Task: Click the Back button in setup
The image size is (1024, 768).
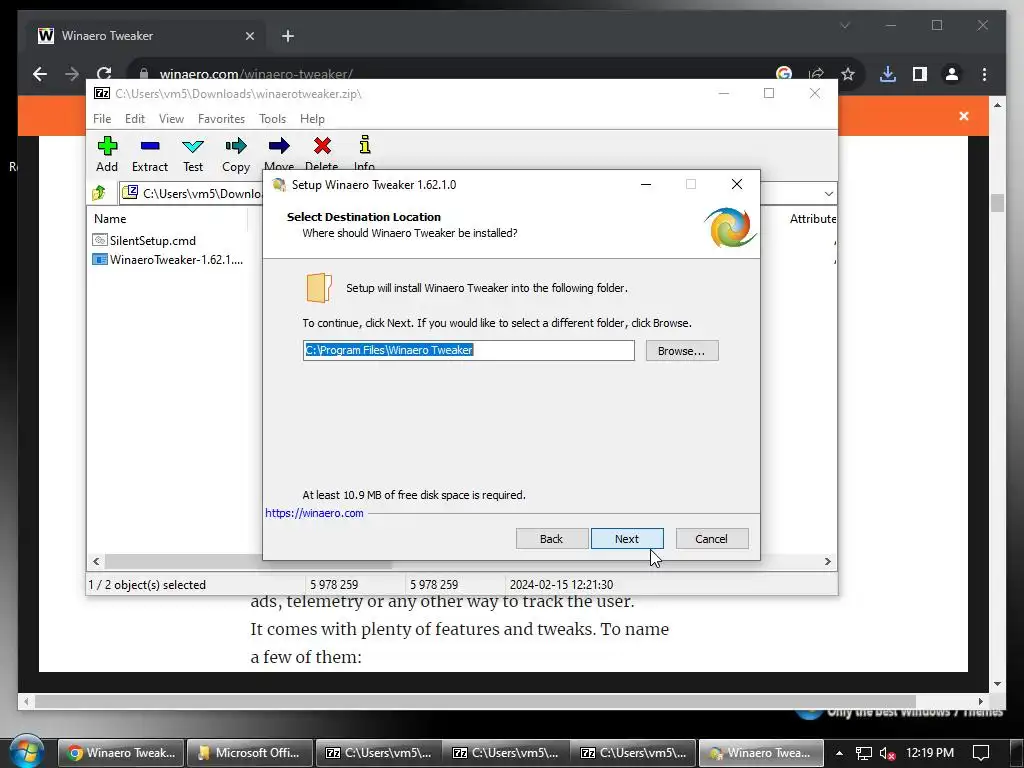Action: coord(552,539)
